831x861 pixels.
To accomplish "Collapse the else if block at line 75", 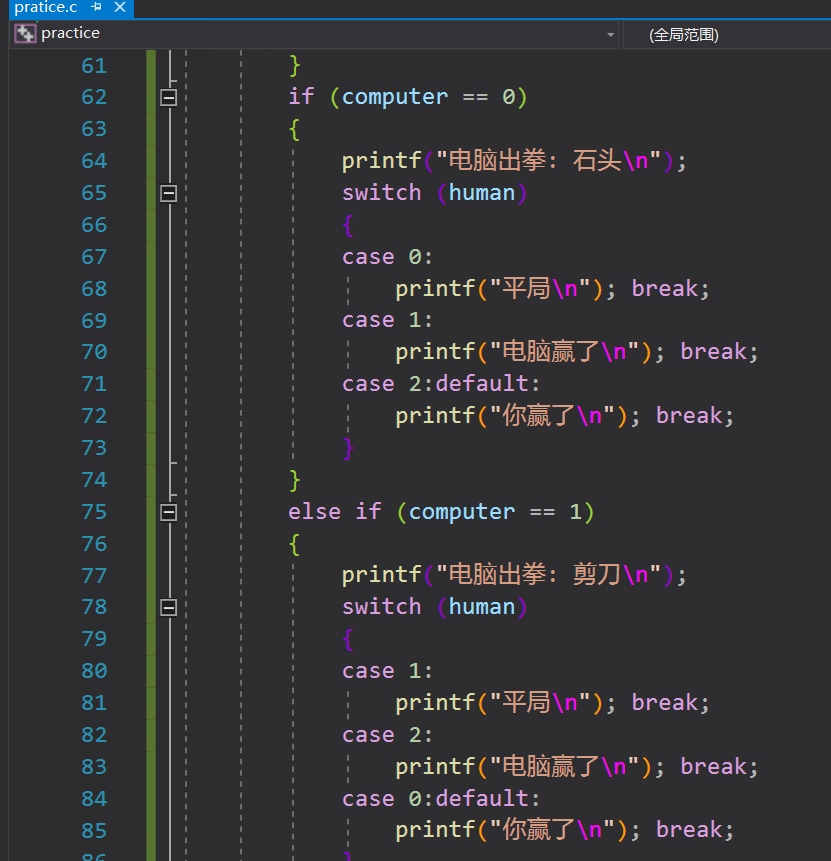I will point(169,512).
